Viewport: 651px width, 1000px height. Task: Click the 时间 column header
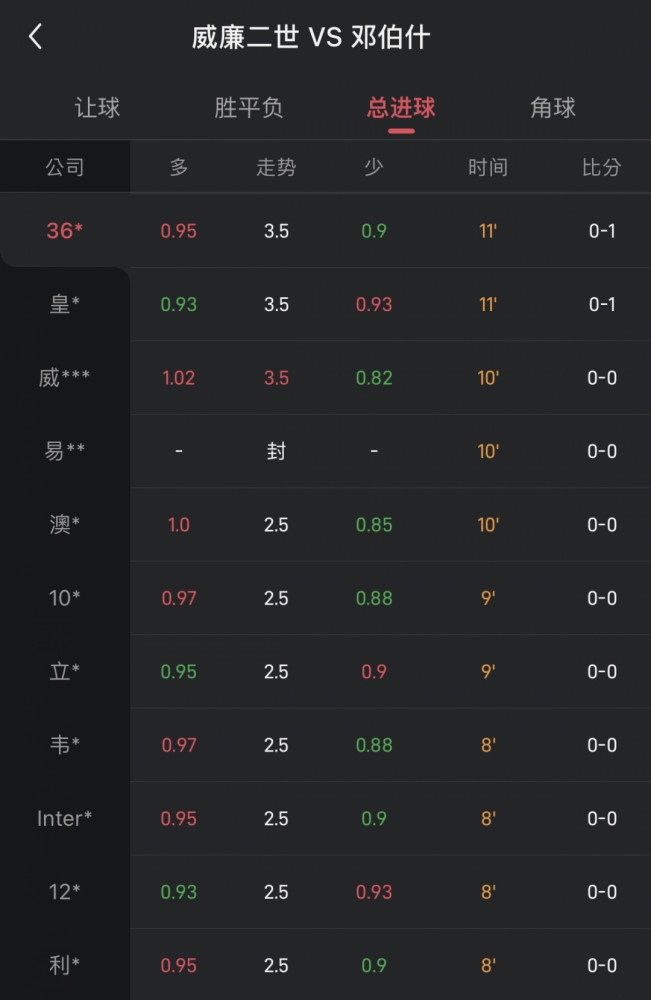[x=488, y=167]
